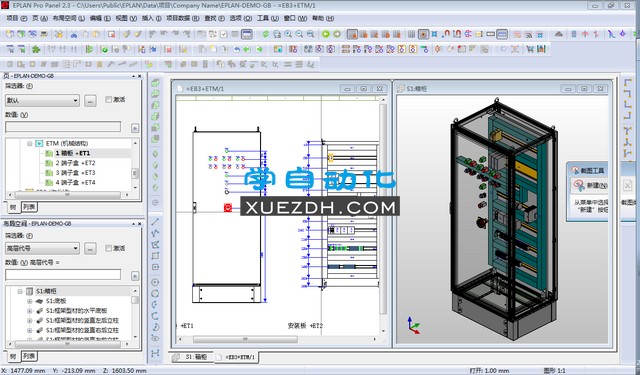Click the ... button beside 默认 filter
The width and height of the screenshot is (640, 375).
pos(90,100)
